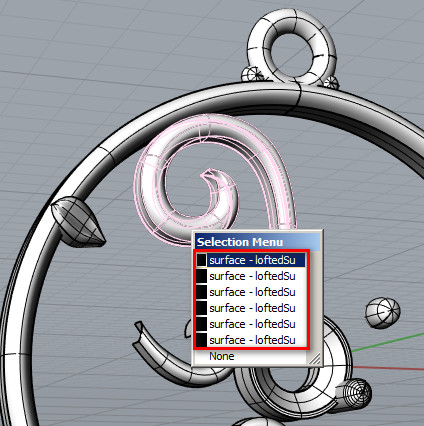
Task: Select the isolated sphere right of the menu
Action: click(x=382, y=313)
